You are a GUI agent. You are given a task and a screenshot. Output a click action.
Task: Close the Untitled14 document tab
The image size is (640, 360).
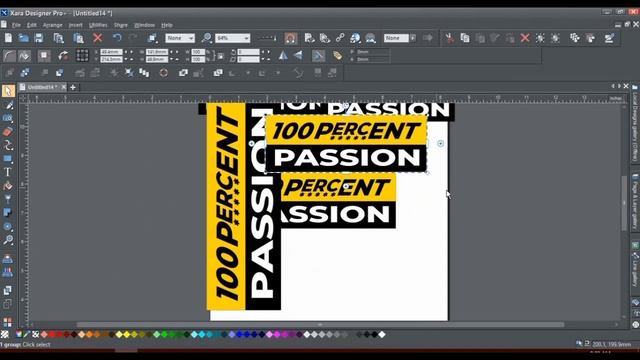[63, 87]
